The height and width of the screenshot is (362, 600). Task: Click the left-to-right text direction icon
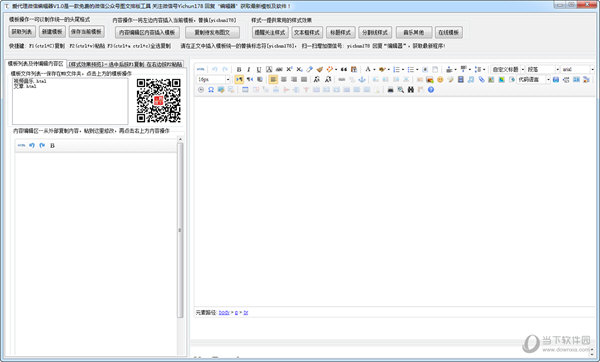(239, 80)
